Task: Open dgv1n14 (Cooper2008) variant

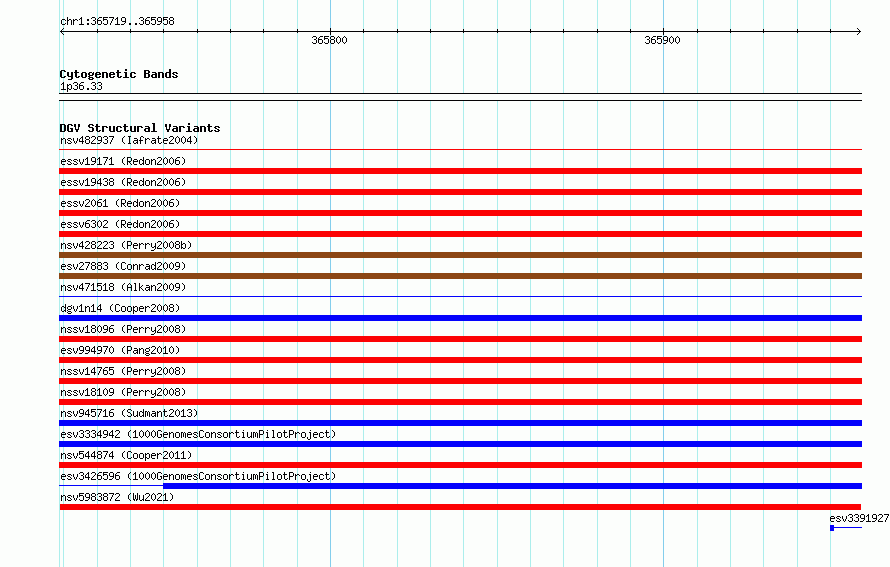Action: click(x=120, y=308)
